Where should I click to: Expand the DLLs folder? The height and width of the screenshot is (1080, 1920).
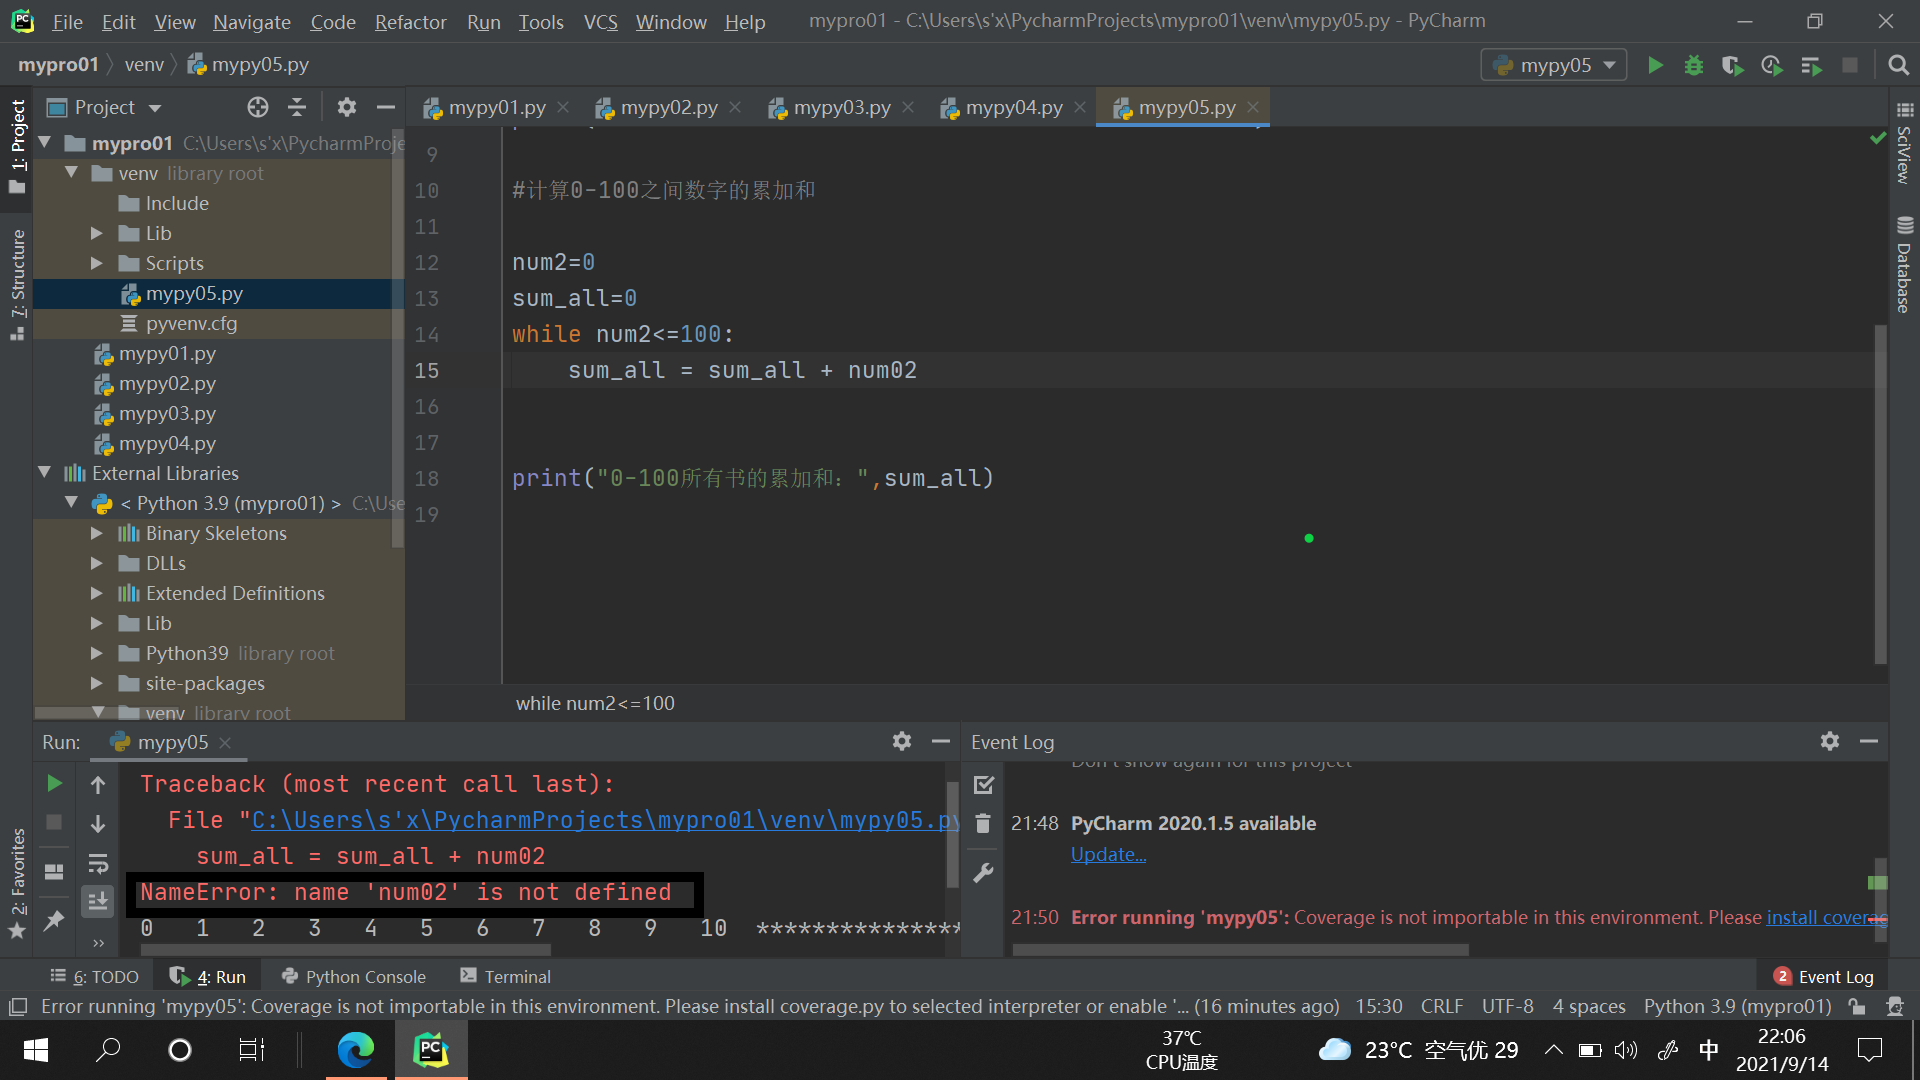point(97,563)
